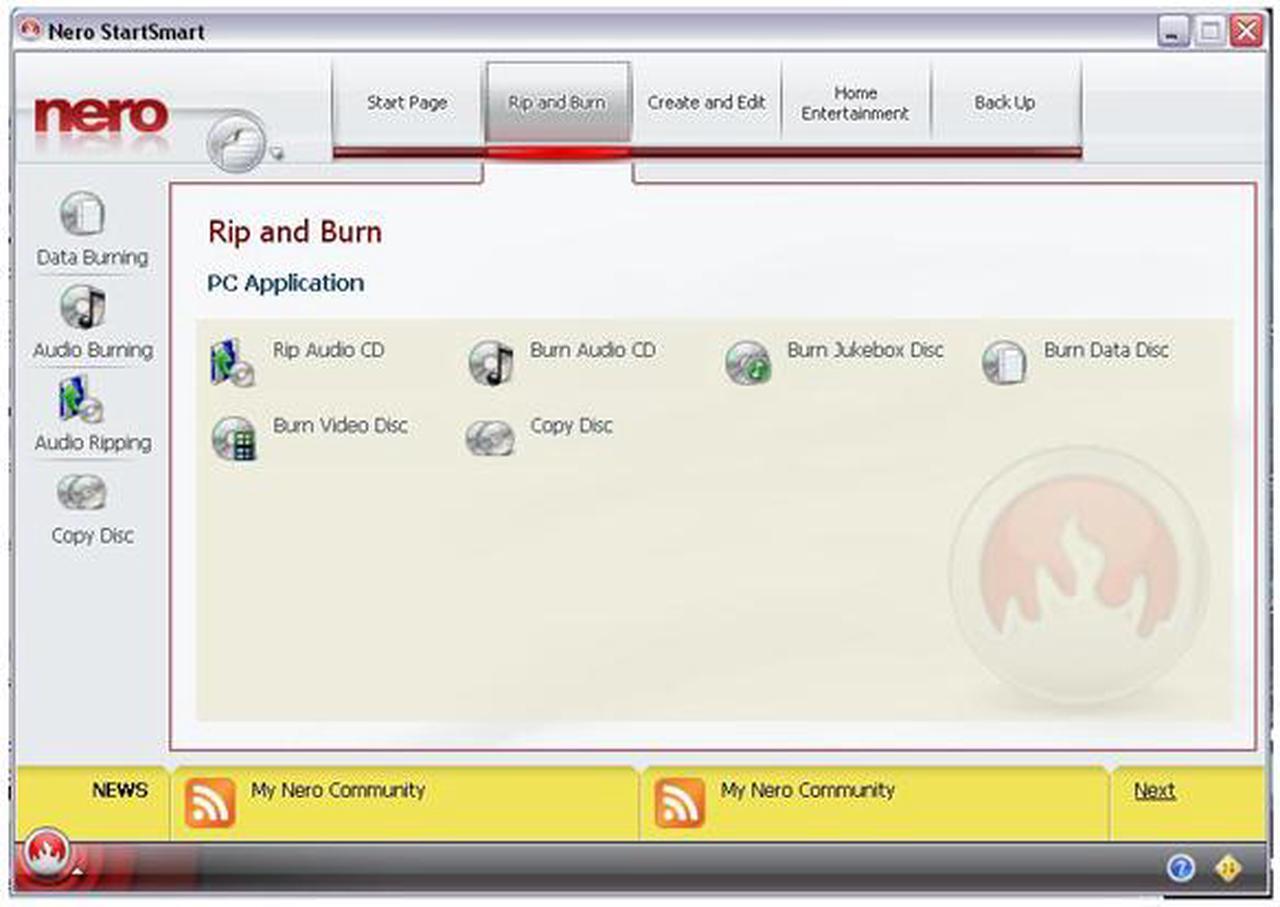
Task: Click Copy Disc icon in PC Application
Action: [x=491, y=438]
